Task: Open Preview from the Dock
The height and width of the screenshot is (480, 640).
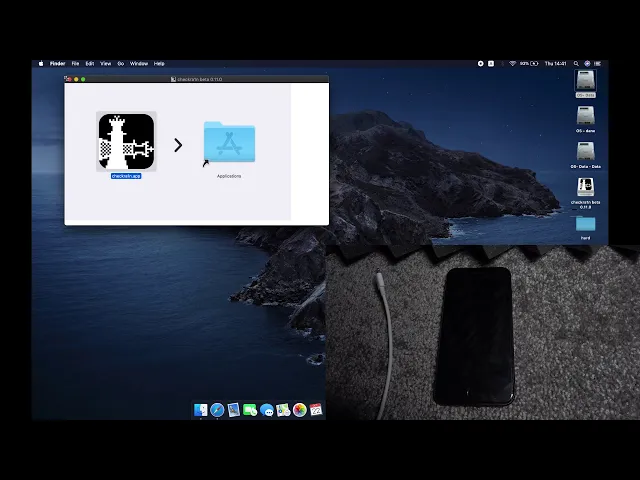Action: (233, 410)
